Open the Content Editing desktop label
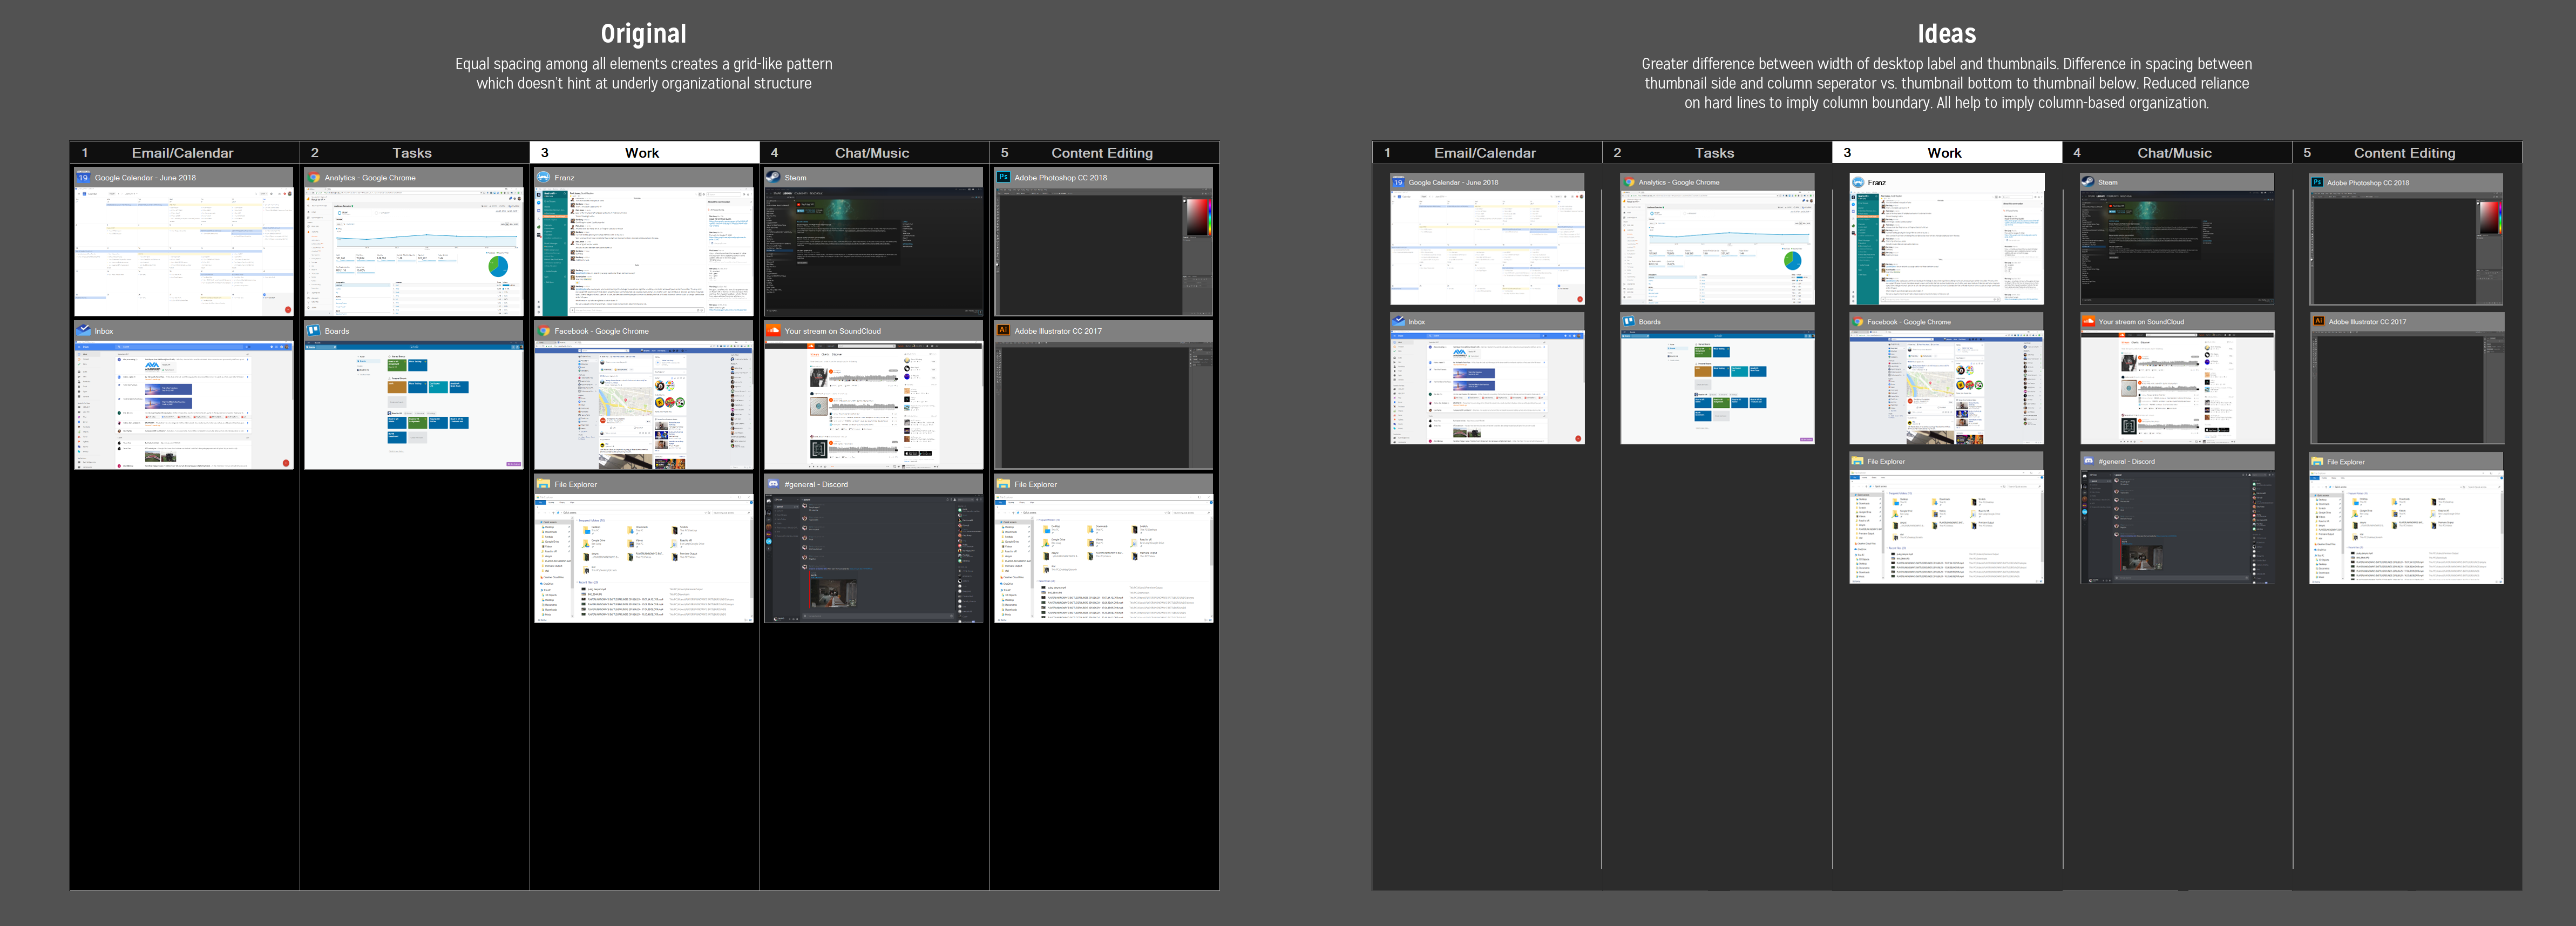2576x926 pixels. click(x=1102, y=152)
